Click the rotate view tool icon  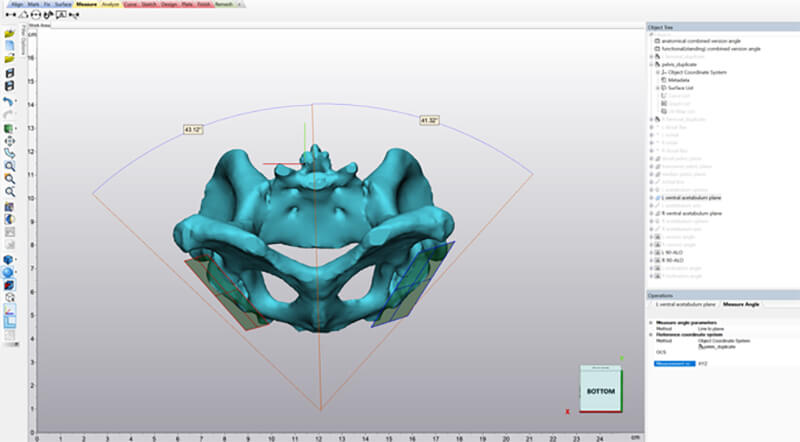coord(9,153)
